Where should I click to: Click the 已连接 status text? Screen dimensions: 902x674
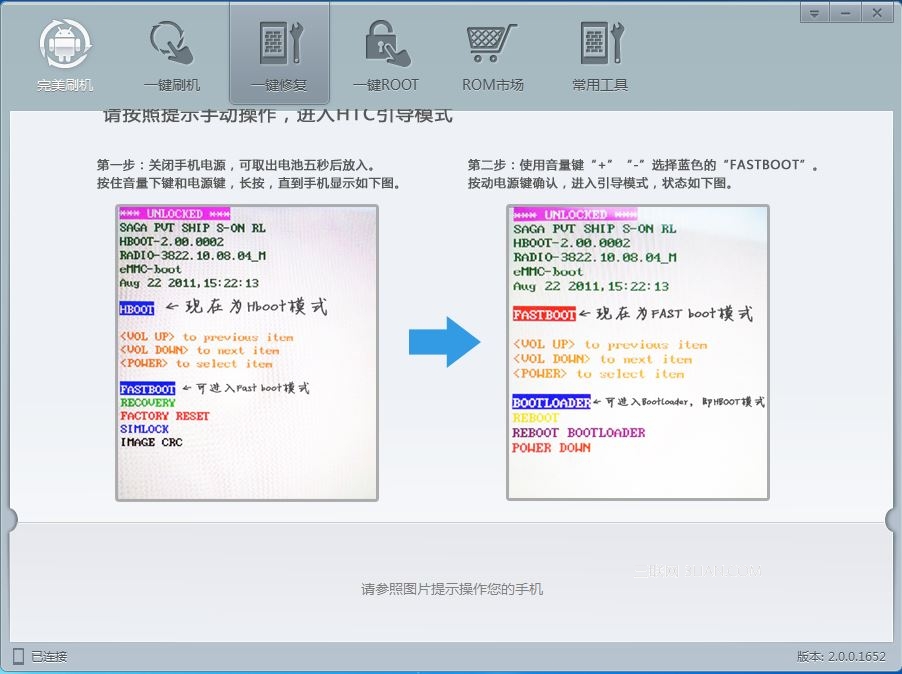[49, 656]
